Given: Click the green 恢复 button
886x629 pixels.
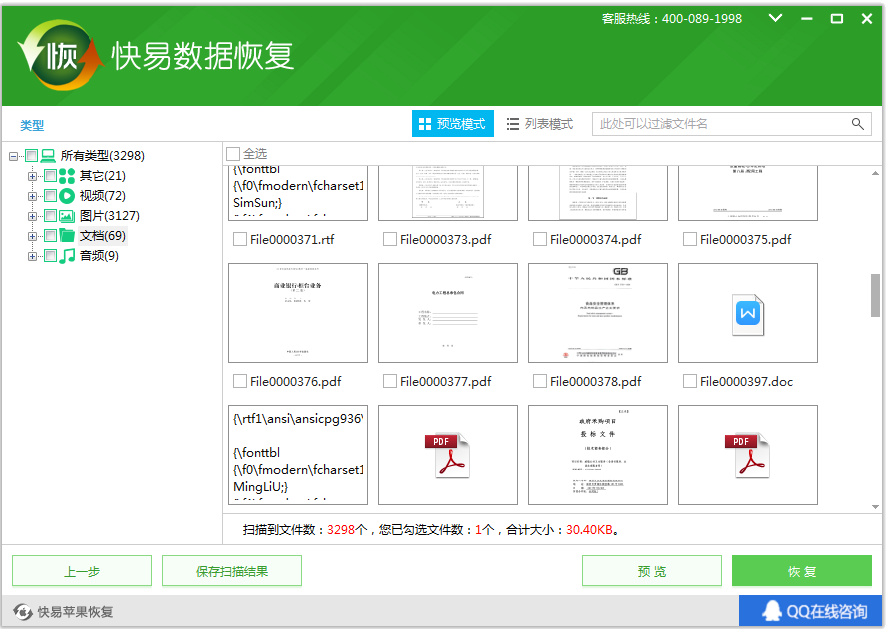Looking at the screenshot, I should click(802, 571).
